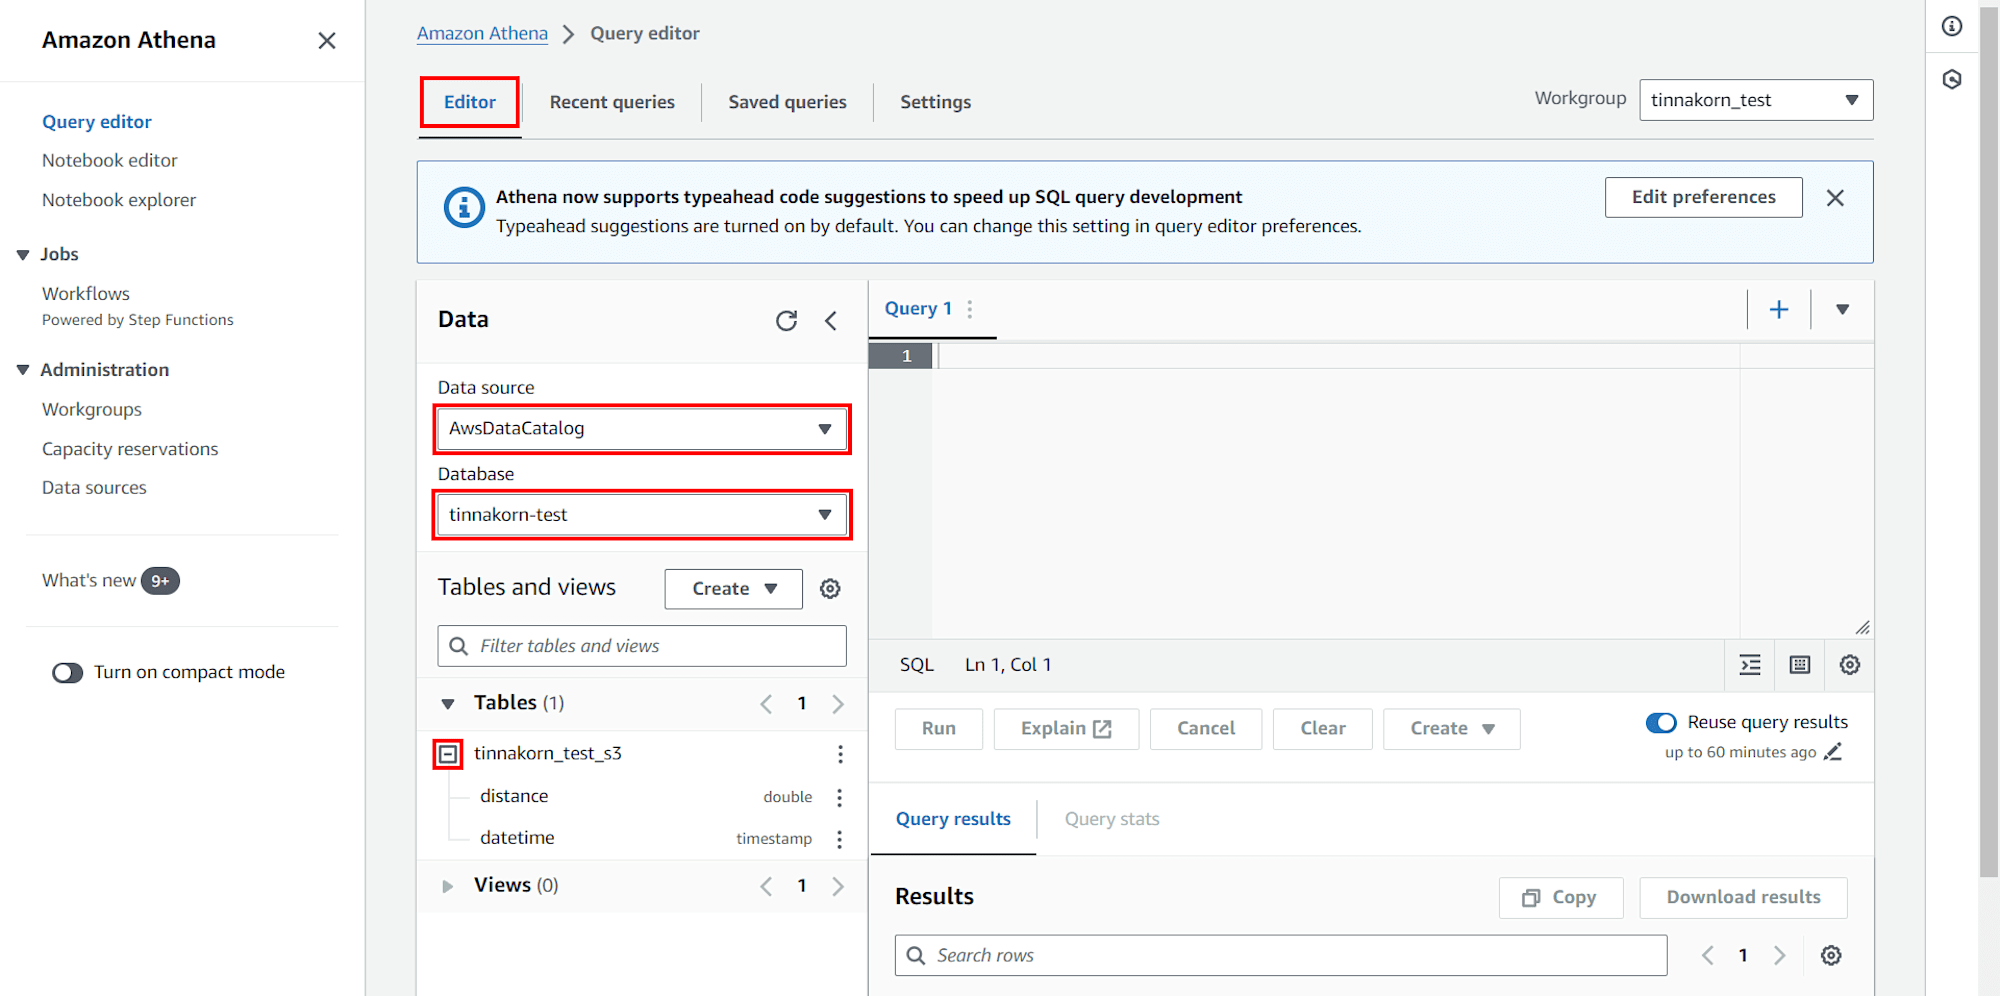Open the Database dropdown
The width and height of the screenshot is (2000, 996).
642,515
